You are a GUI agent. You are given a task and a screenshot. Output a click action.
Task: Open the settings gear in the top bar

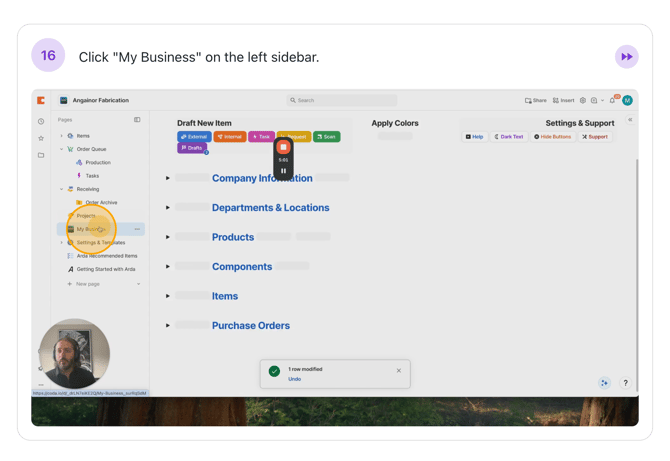coord(583,100)
